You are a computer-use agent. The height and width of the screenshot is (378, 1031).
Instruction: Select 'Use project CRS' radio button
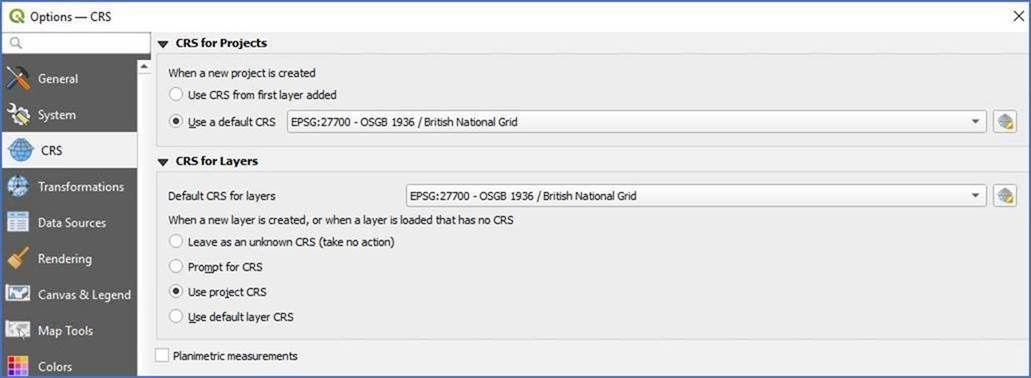[176, 292]
